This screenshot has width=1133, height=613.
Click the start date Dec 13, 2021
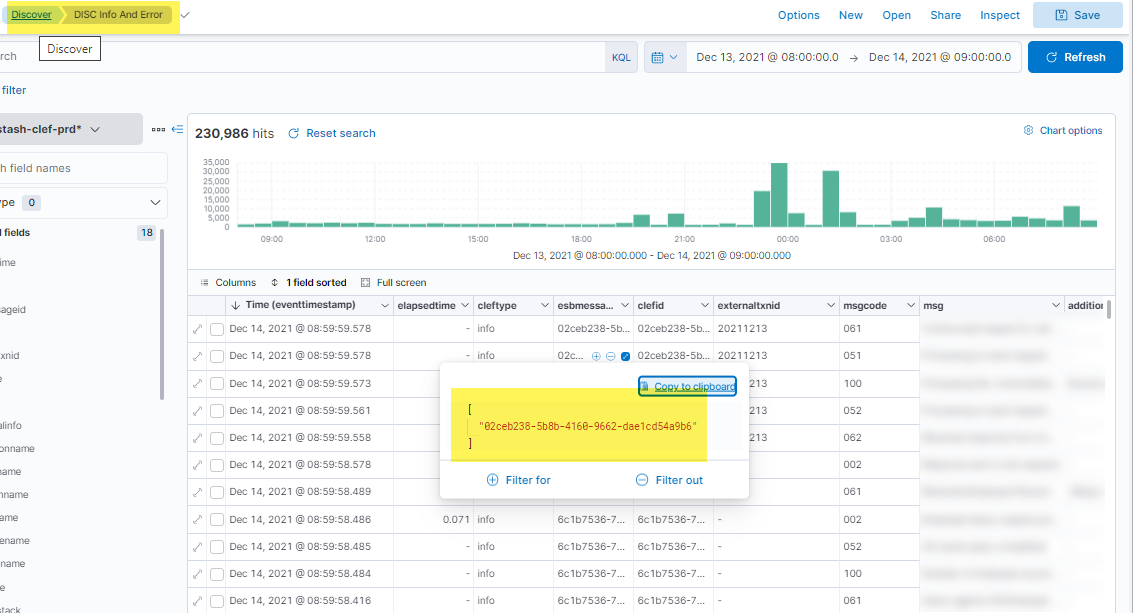pos(767,57)
